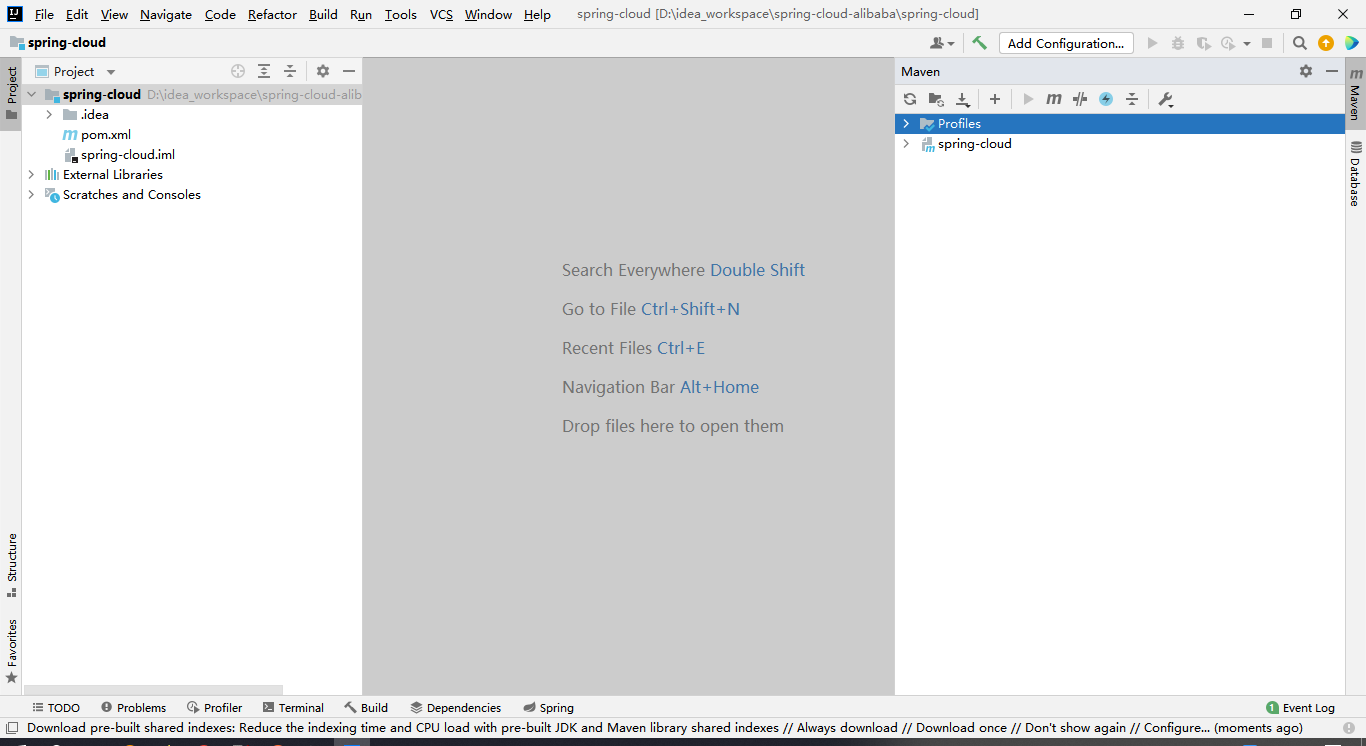Image resolution: width=1366 pixels, height=746 pixels.
Task: Expand Scratches and Consoles node
Action: [31, 195]
